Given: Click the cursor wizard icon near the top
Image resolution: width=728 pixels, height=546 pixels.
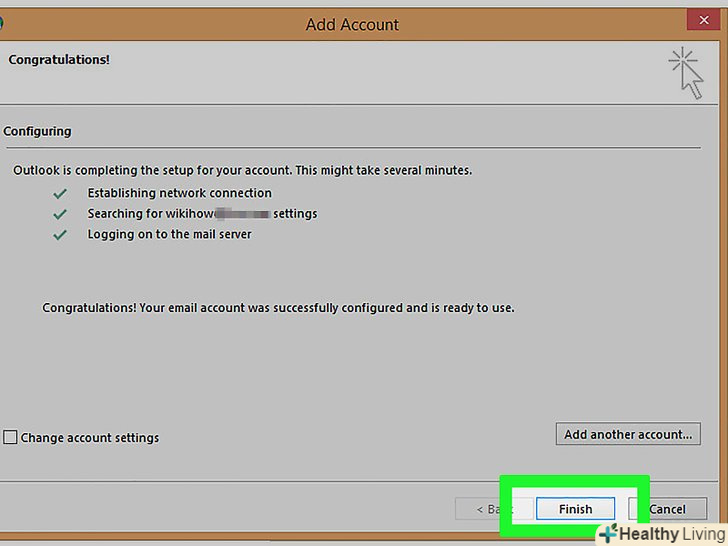Looking at the screenshot, I should tap(687, 72).
